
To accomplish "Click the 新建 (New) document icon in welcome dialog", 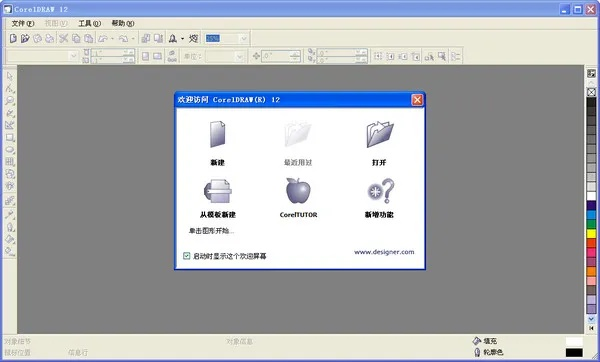I will (217, 134).
